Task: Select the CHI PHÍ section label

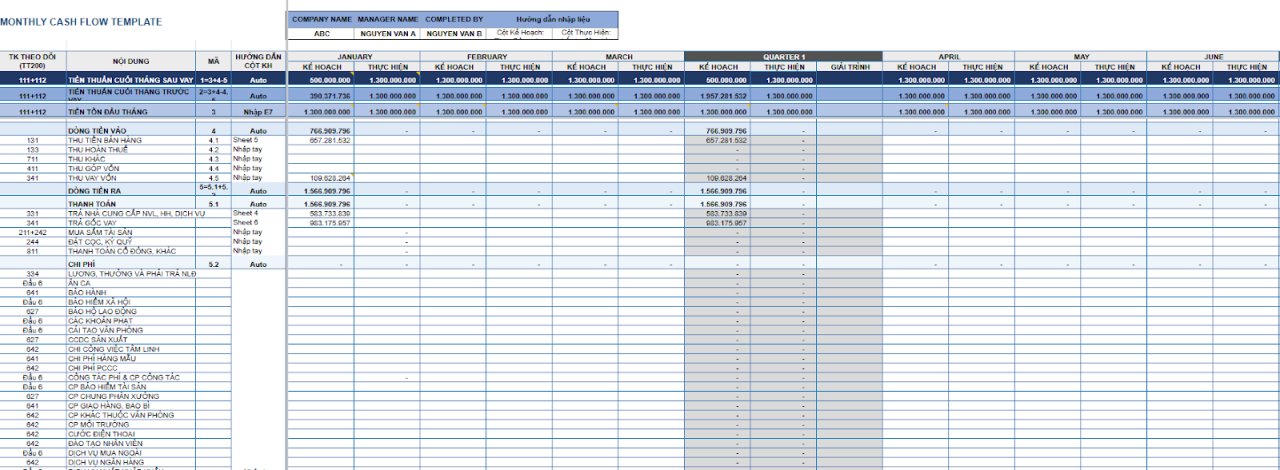Action: (x=81, y=264)
